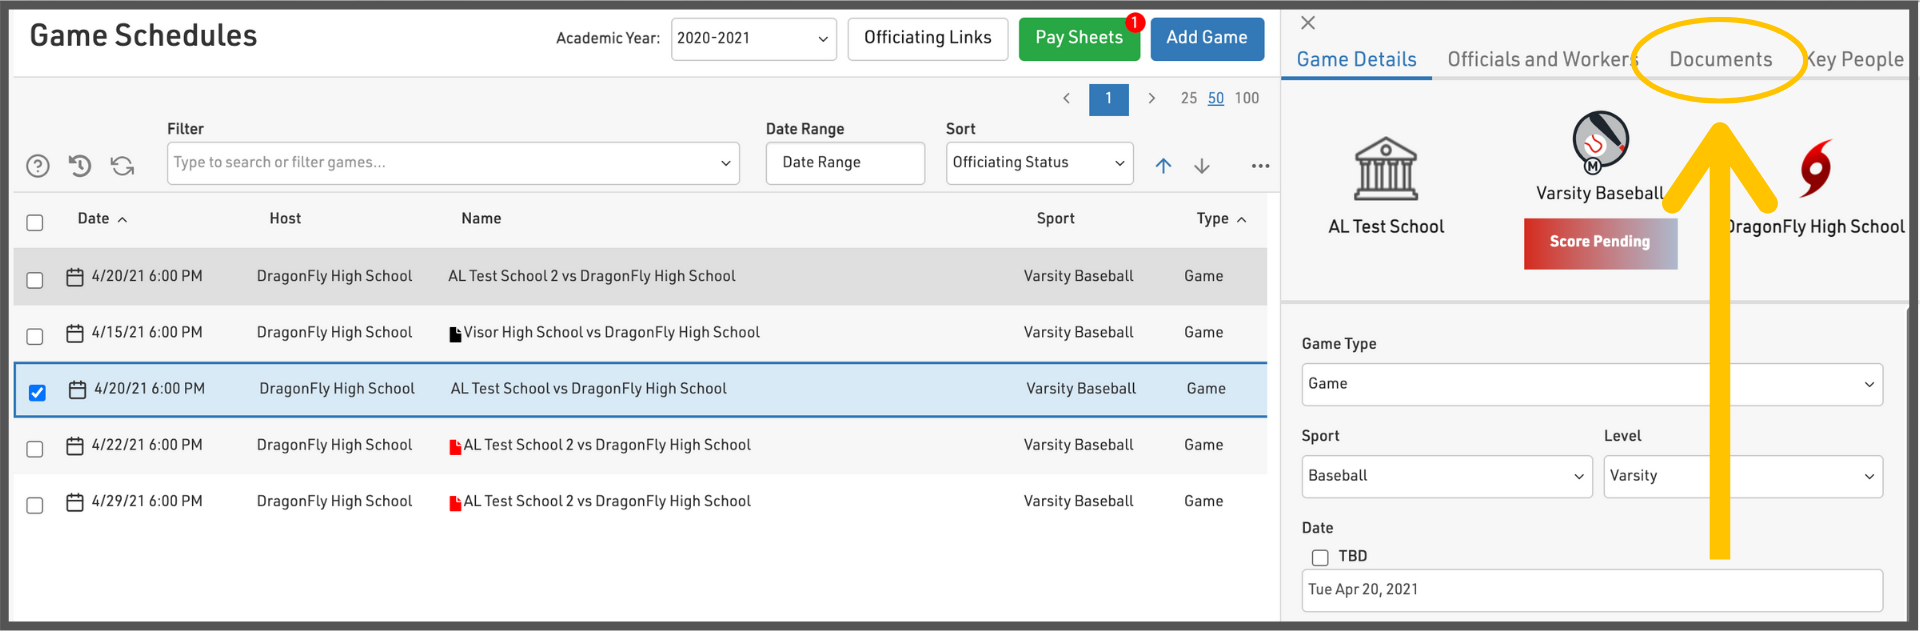Uncheck the selected AL Test School game row
Viewport: 1920px width, 631px height.
[37, 392]
